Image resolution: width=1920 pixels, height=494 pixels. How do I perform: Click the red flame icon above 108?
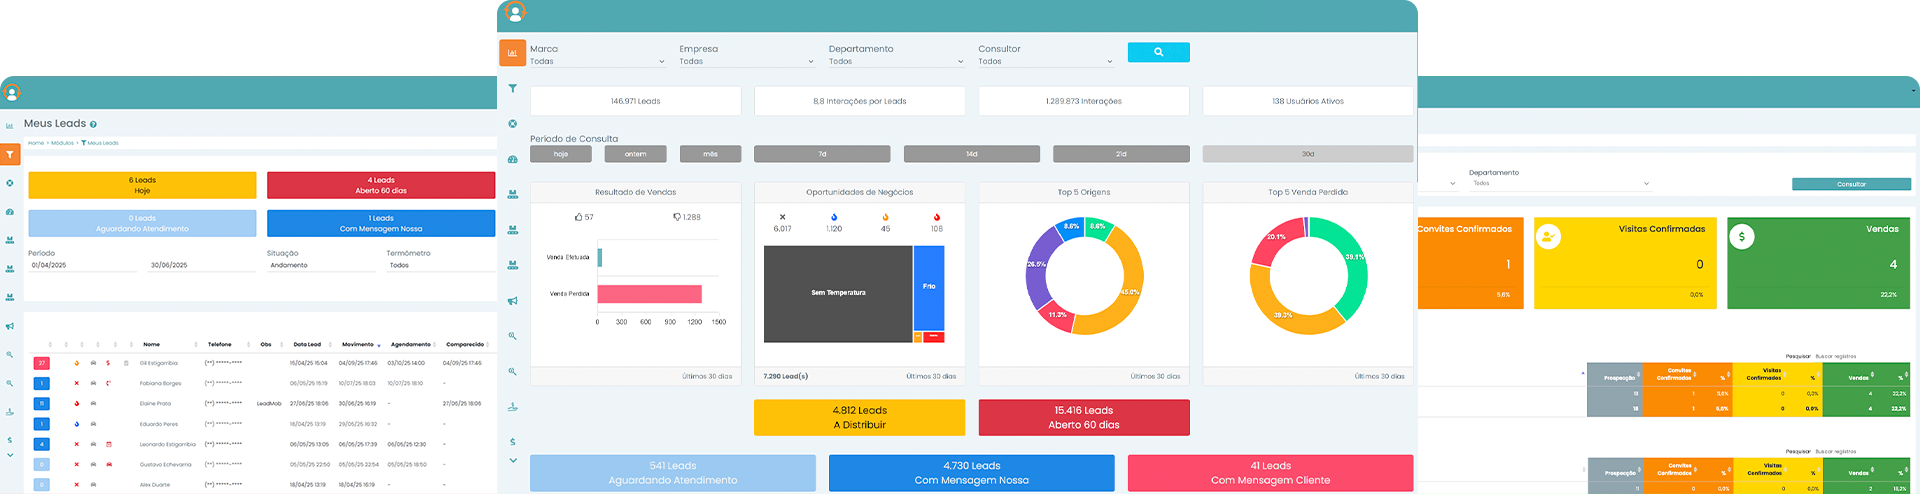[x=937, y=217]
